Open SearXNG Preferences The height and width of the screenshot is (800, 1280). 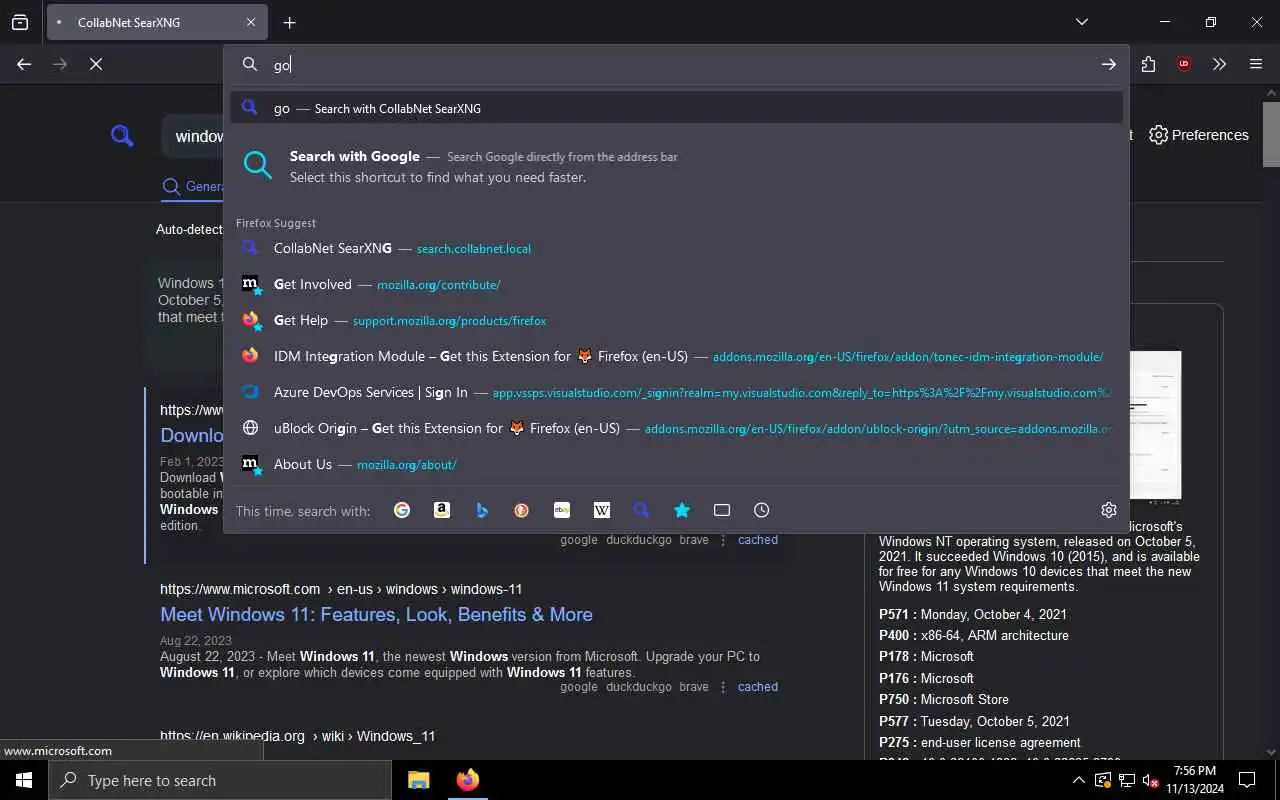click(1199, 135)
